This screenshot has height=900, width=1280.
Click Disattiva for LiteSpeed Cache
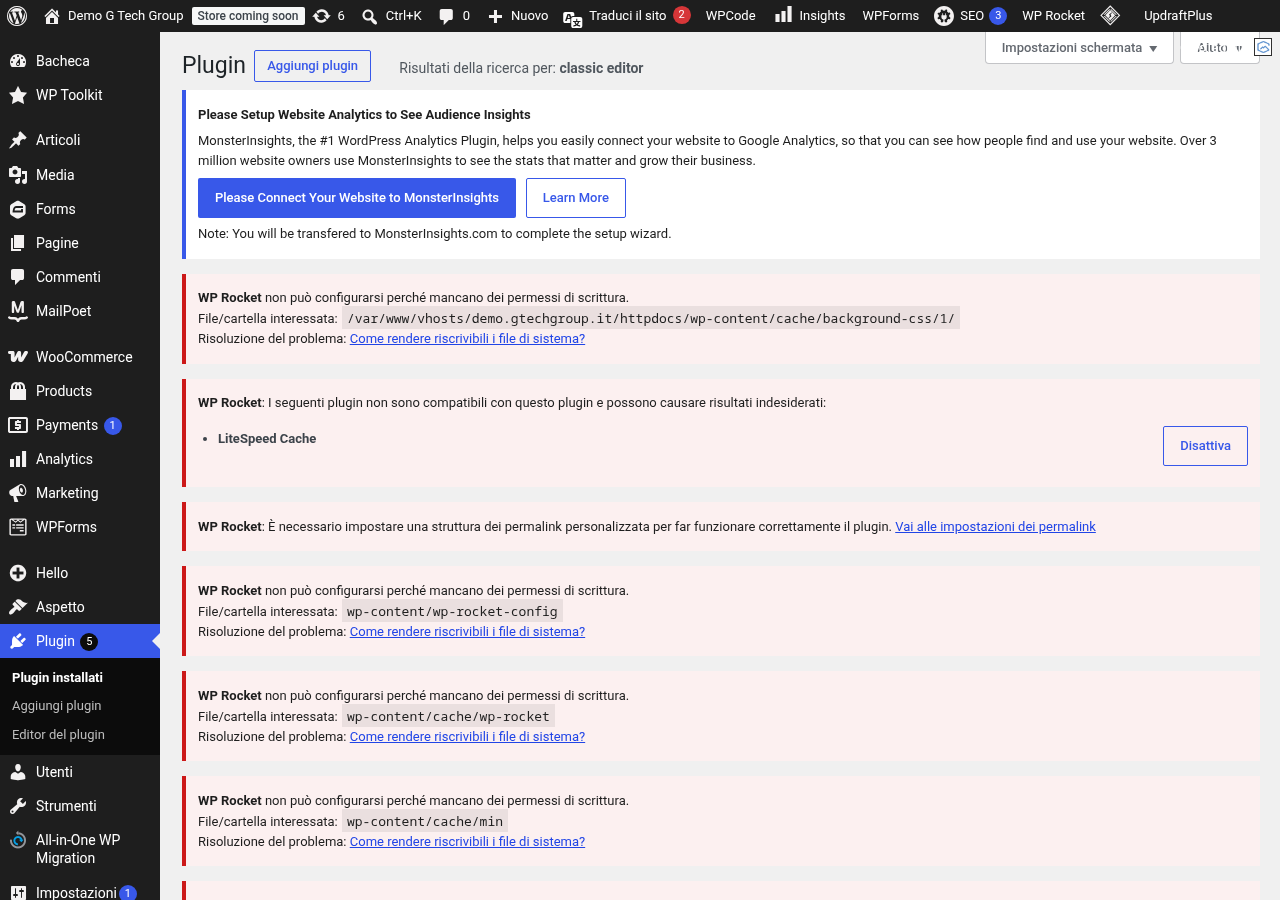(1205, 446)
